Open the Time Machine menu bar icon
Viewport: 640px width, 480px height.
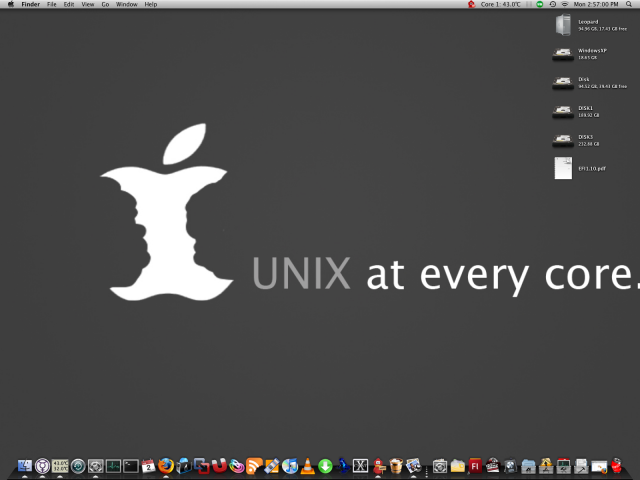[x=553, y=4]
